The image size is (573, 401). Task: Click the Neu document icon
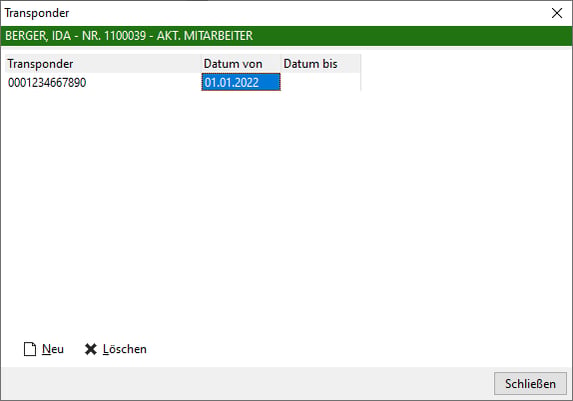point(30,349)
